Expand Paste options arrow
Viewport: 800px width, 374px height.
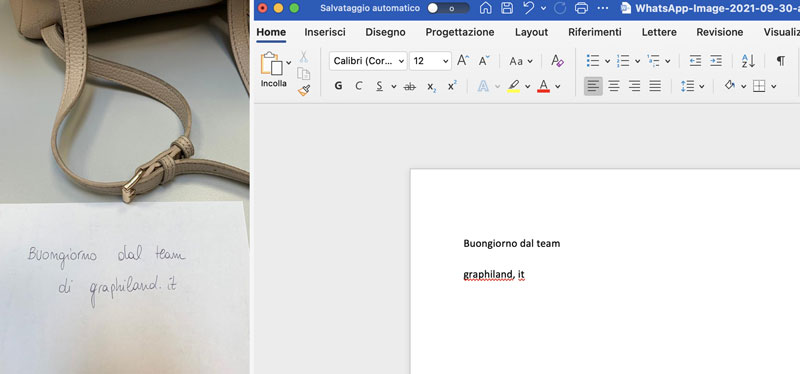(x=289, y=62)
